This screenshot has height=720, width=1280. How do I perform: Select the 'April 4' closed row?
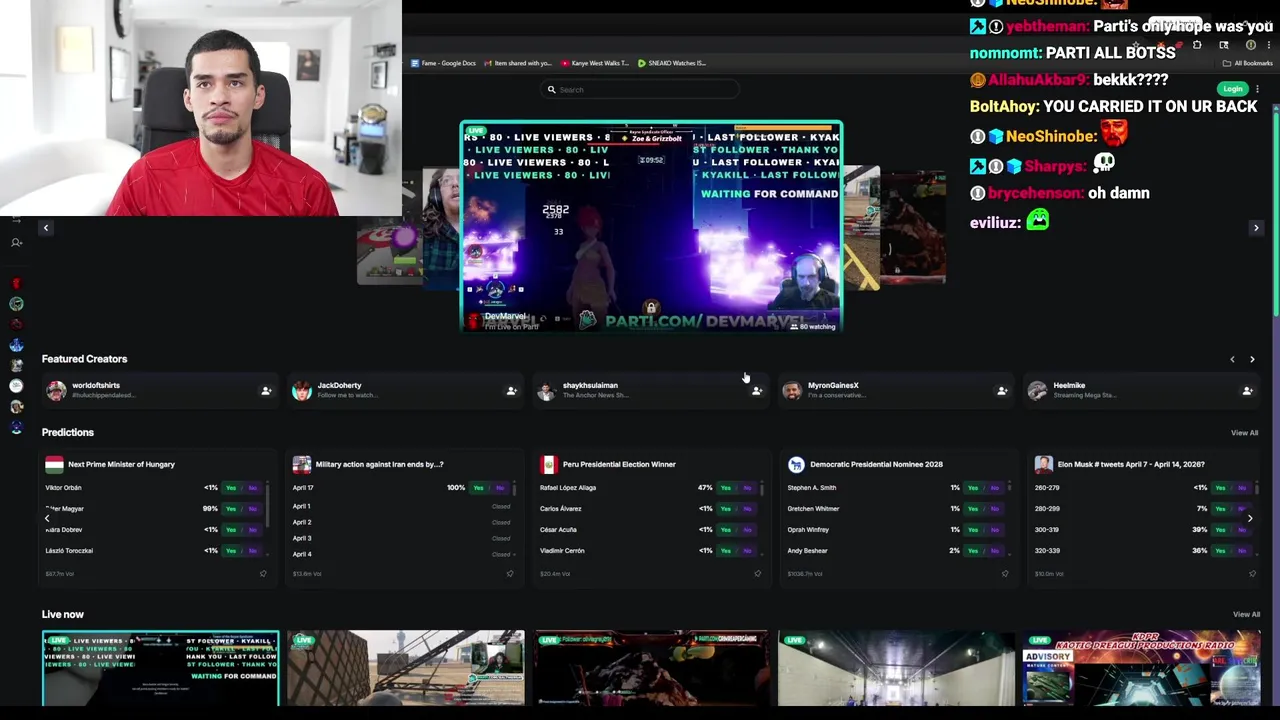point(402,554)
